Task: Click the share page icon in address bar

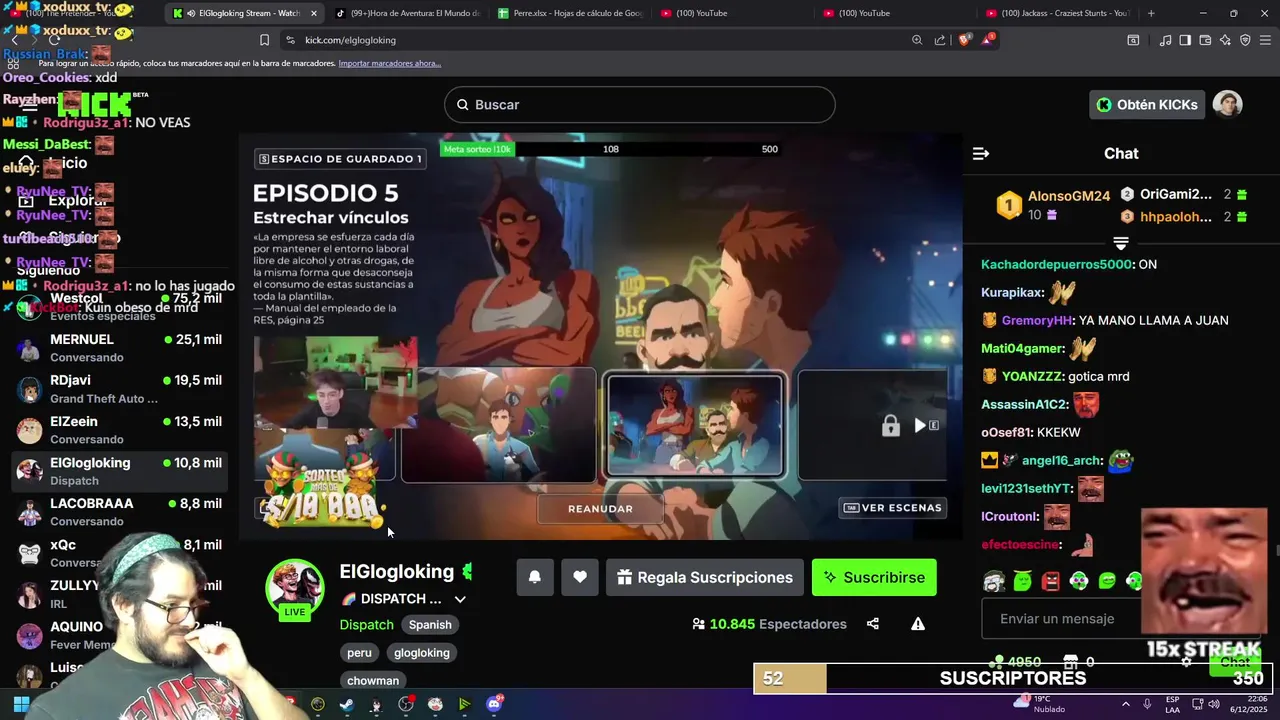Action: (x=940, y=40)
